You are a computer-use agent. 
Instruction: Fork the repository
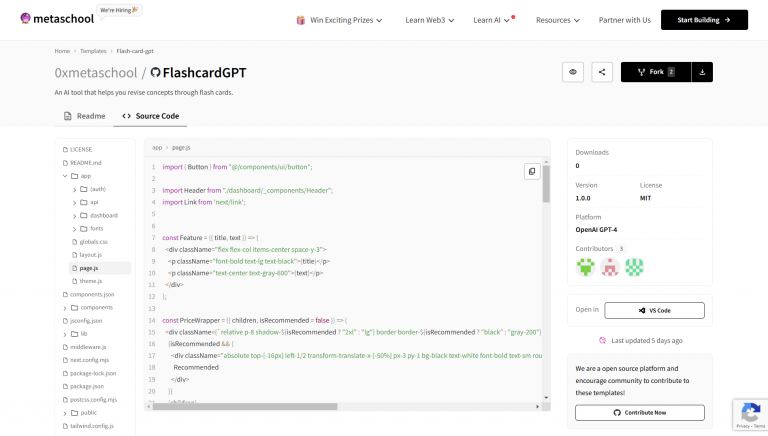point(656,72)
